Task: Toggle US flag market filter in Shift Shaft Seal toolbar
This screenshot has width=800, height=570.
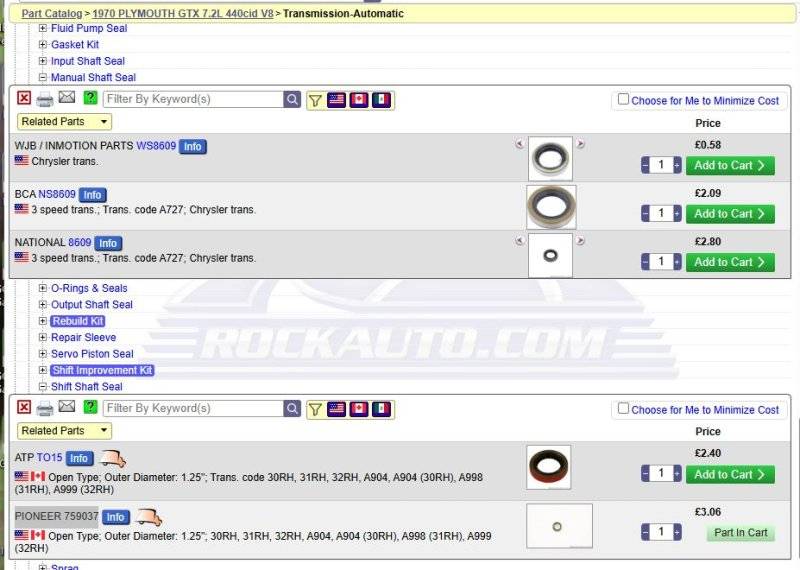Action: click(x=336, y=408)
